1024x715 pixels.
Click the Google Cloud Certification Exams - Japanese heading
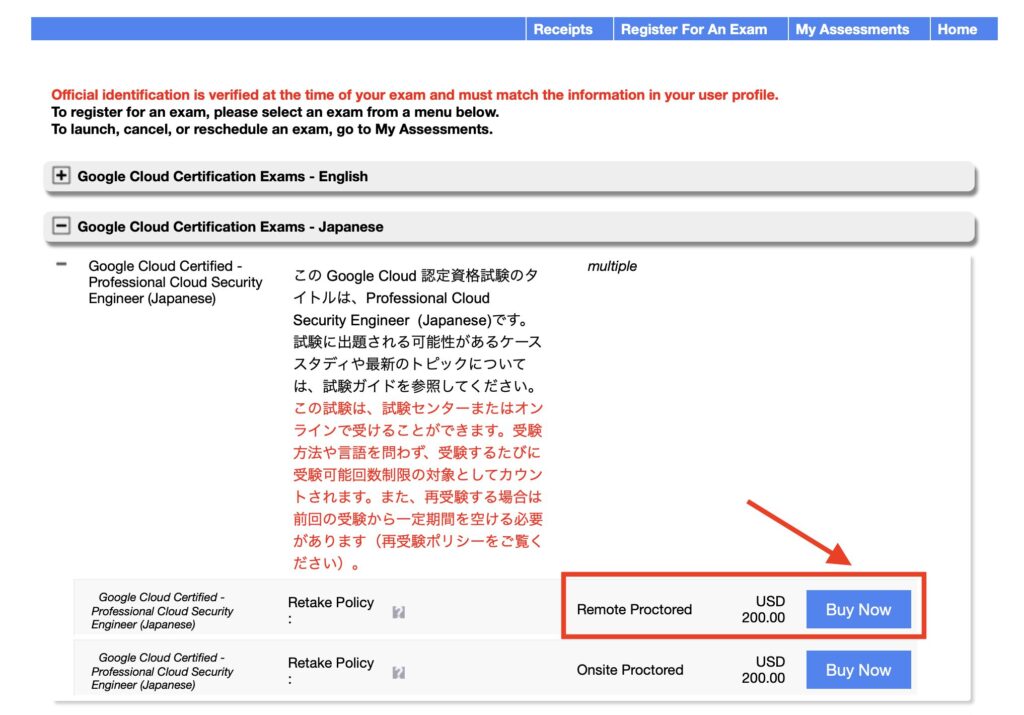coord(231,227)
